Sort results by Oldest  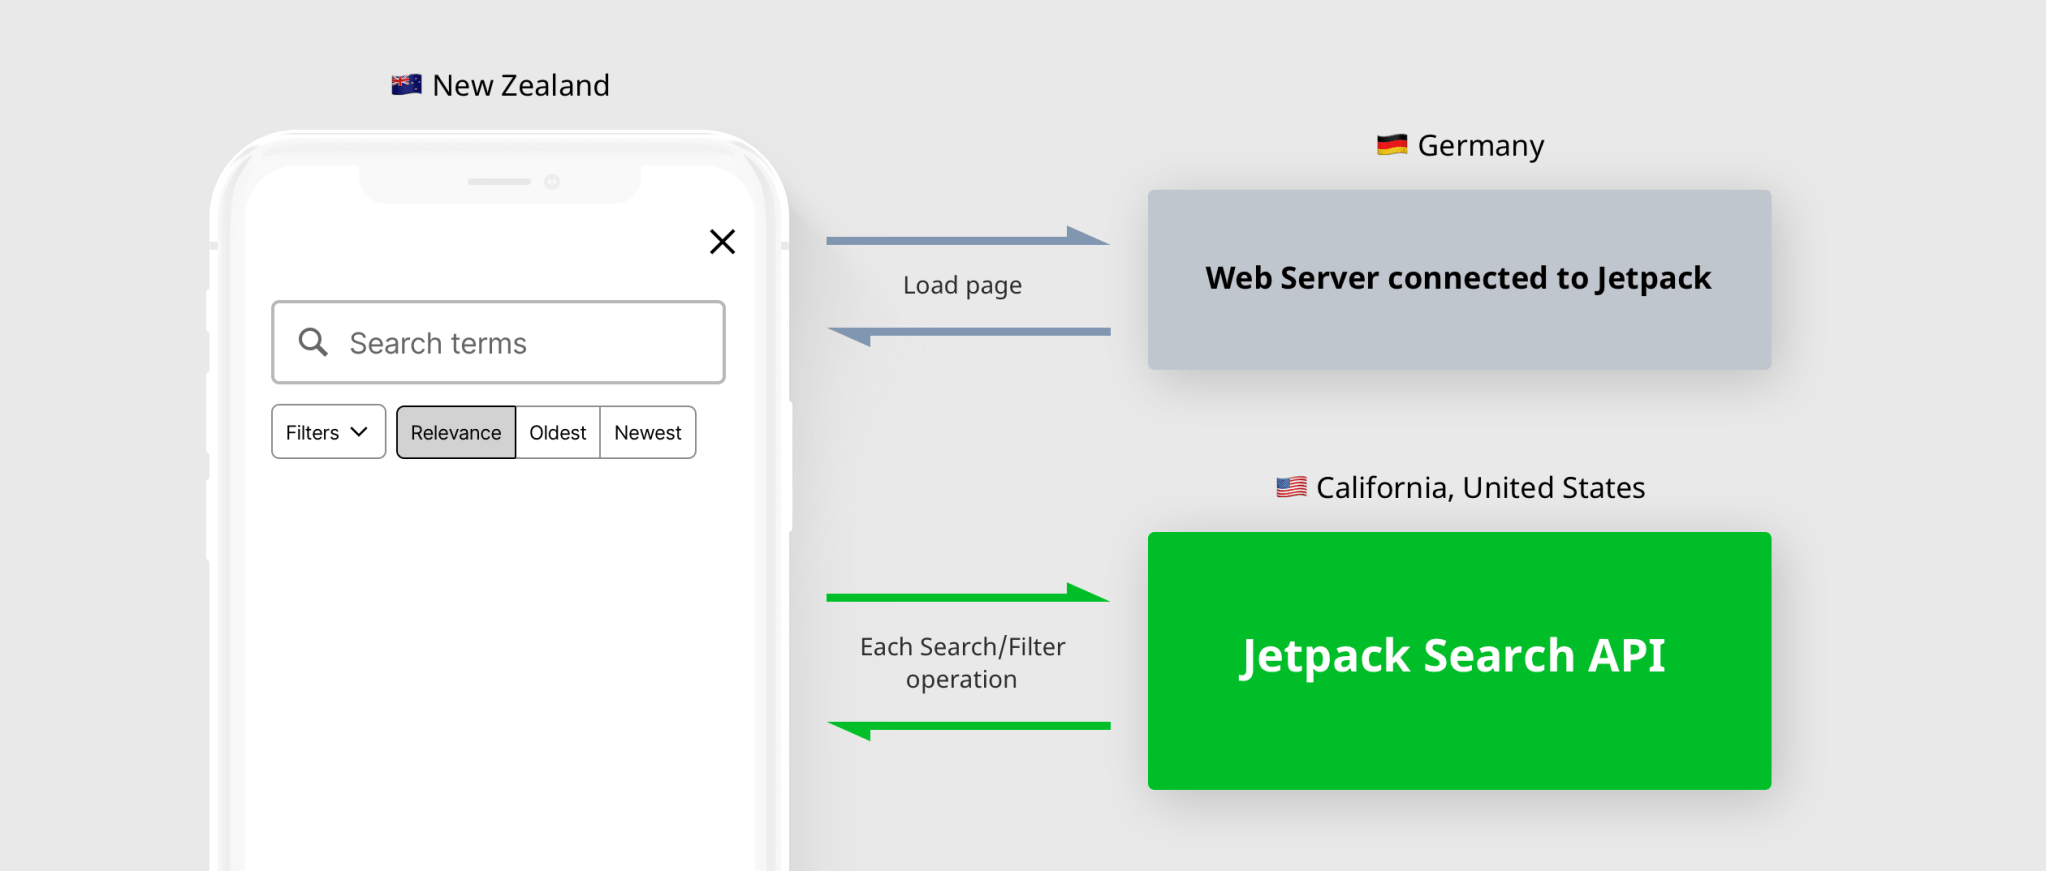click(x=558, y=432)
